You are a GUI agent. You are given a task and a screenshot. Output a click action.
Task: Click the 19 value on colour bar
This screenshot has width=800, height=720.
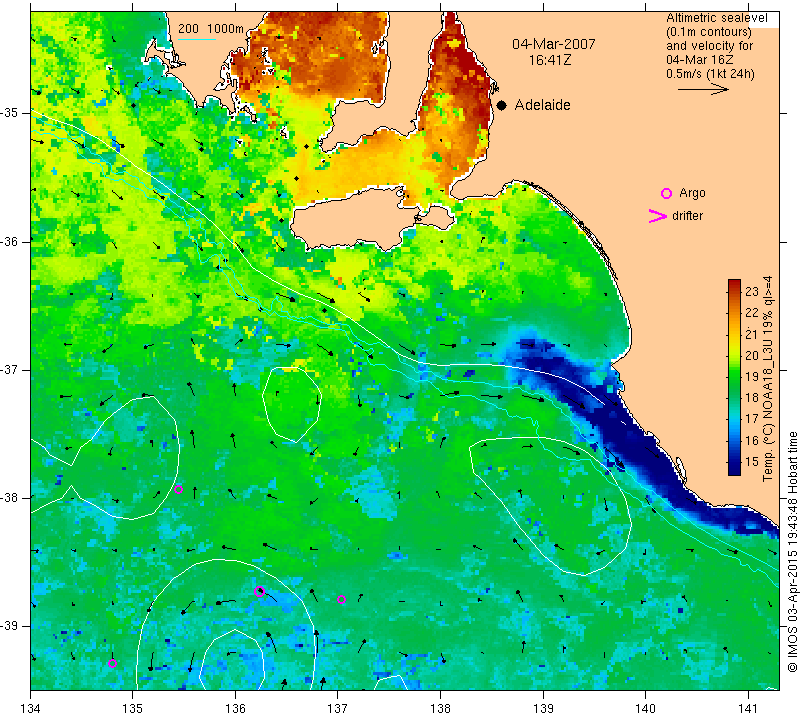752,377
